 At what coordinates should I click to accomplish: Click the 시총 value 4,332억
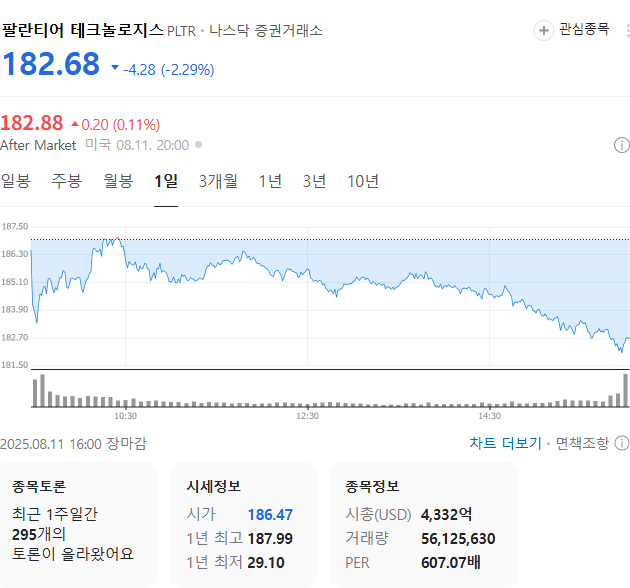click(x=446, y=514)
